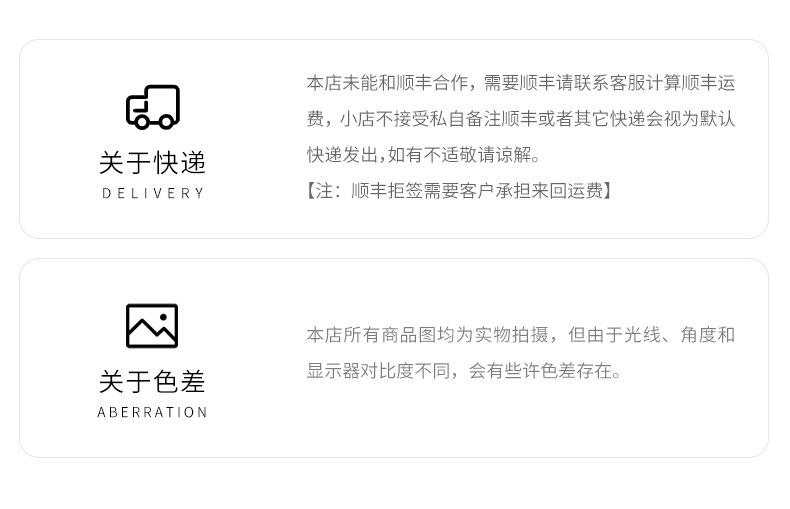Click the line starting 显示器对比度不同
790x509 pixels.
click(x=464, y=371)
